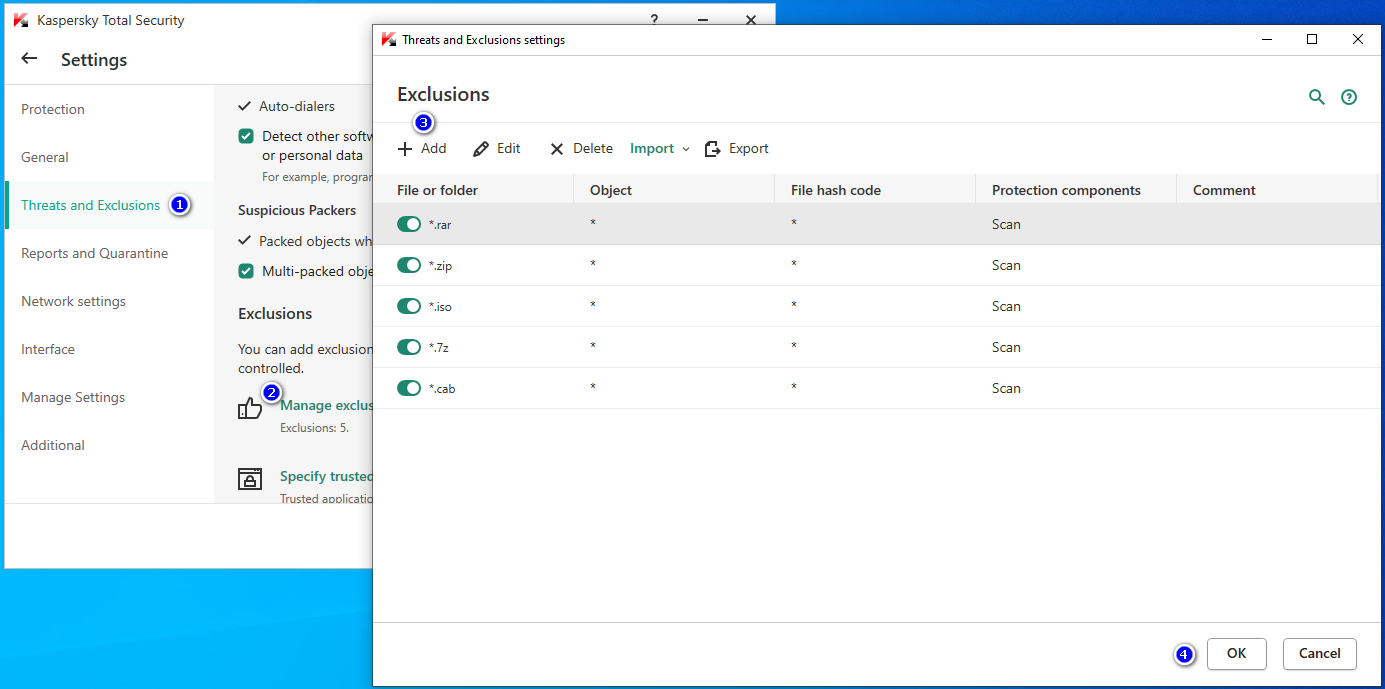The image size is (1385, 689).
Task: Click Kaspersky logo in Total Security titlebar
Action: [x=20, y=20]
